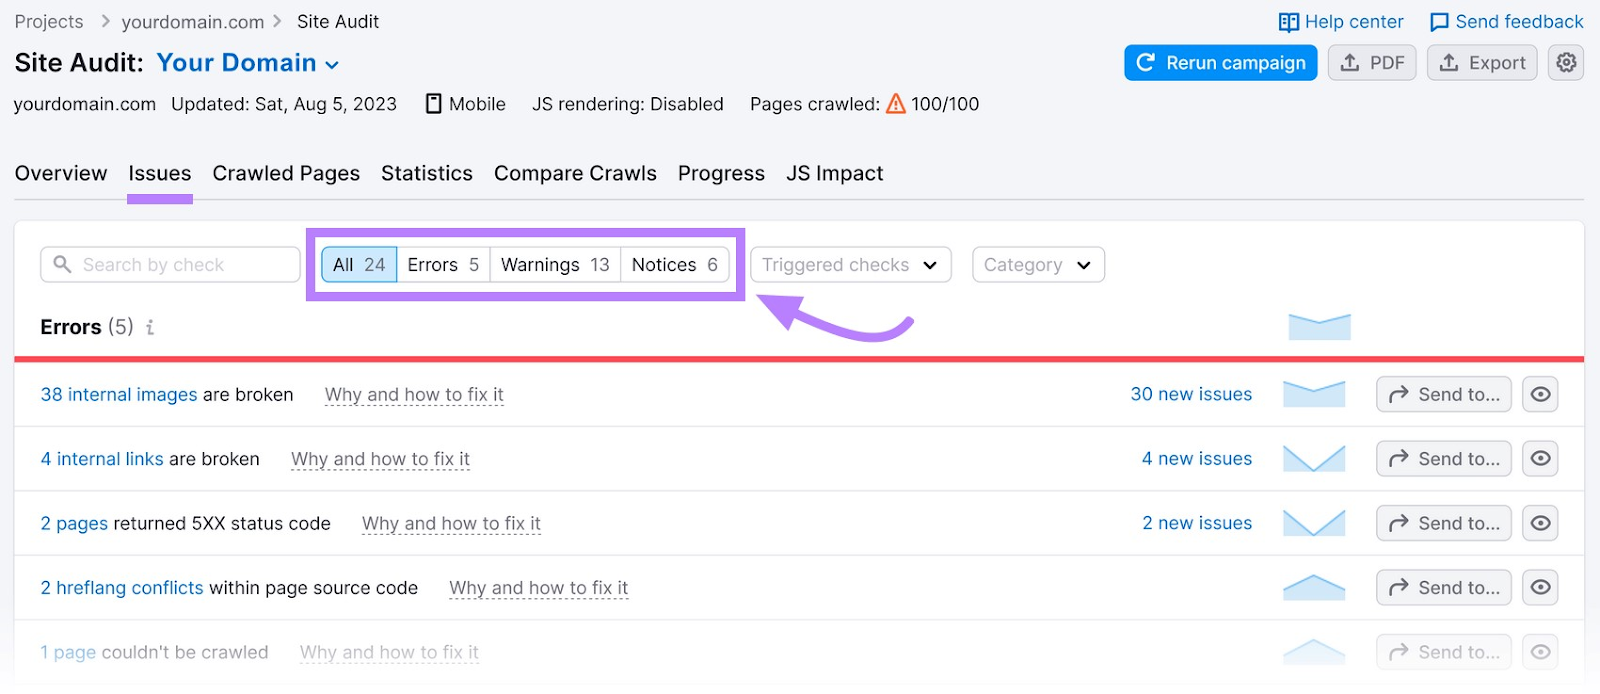Click the Mobile device icon
This screenshot has width=1600, height=694.
[x=434, y=104]
